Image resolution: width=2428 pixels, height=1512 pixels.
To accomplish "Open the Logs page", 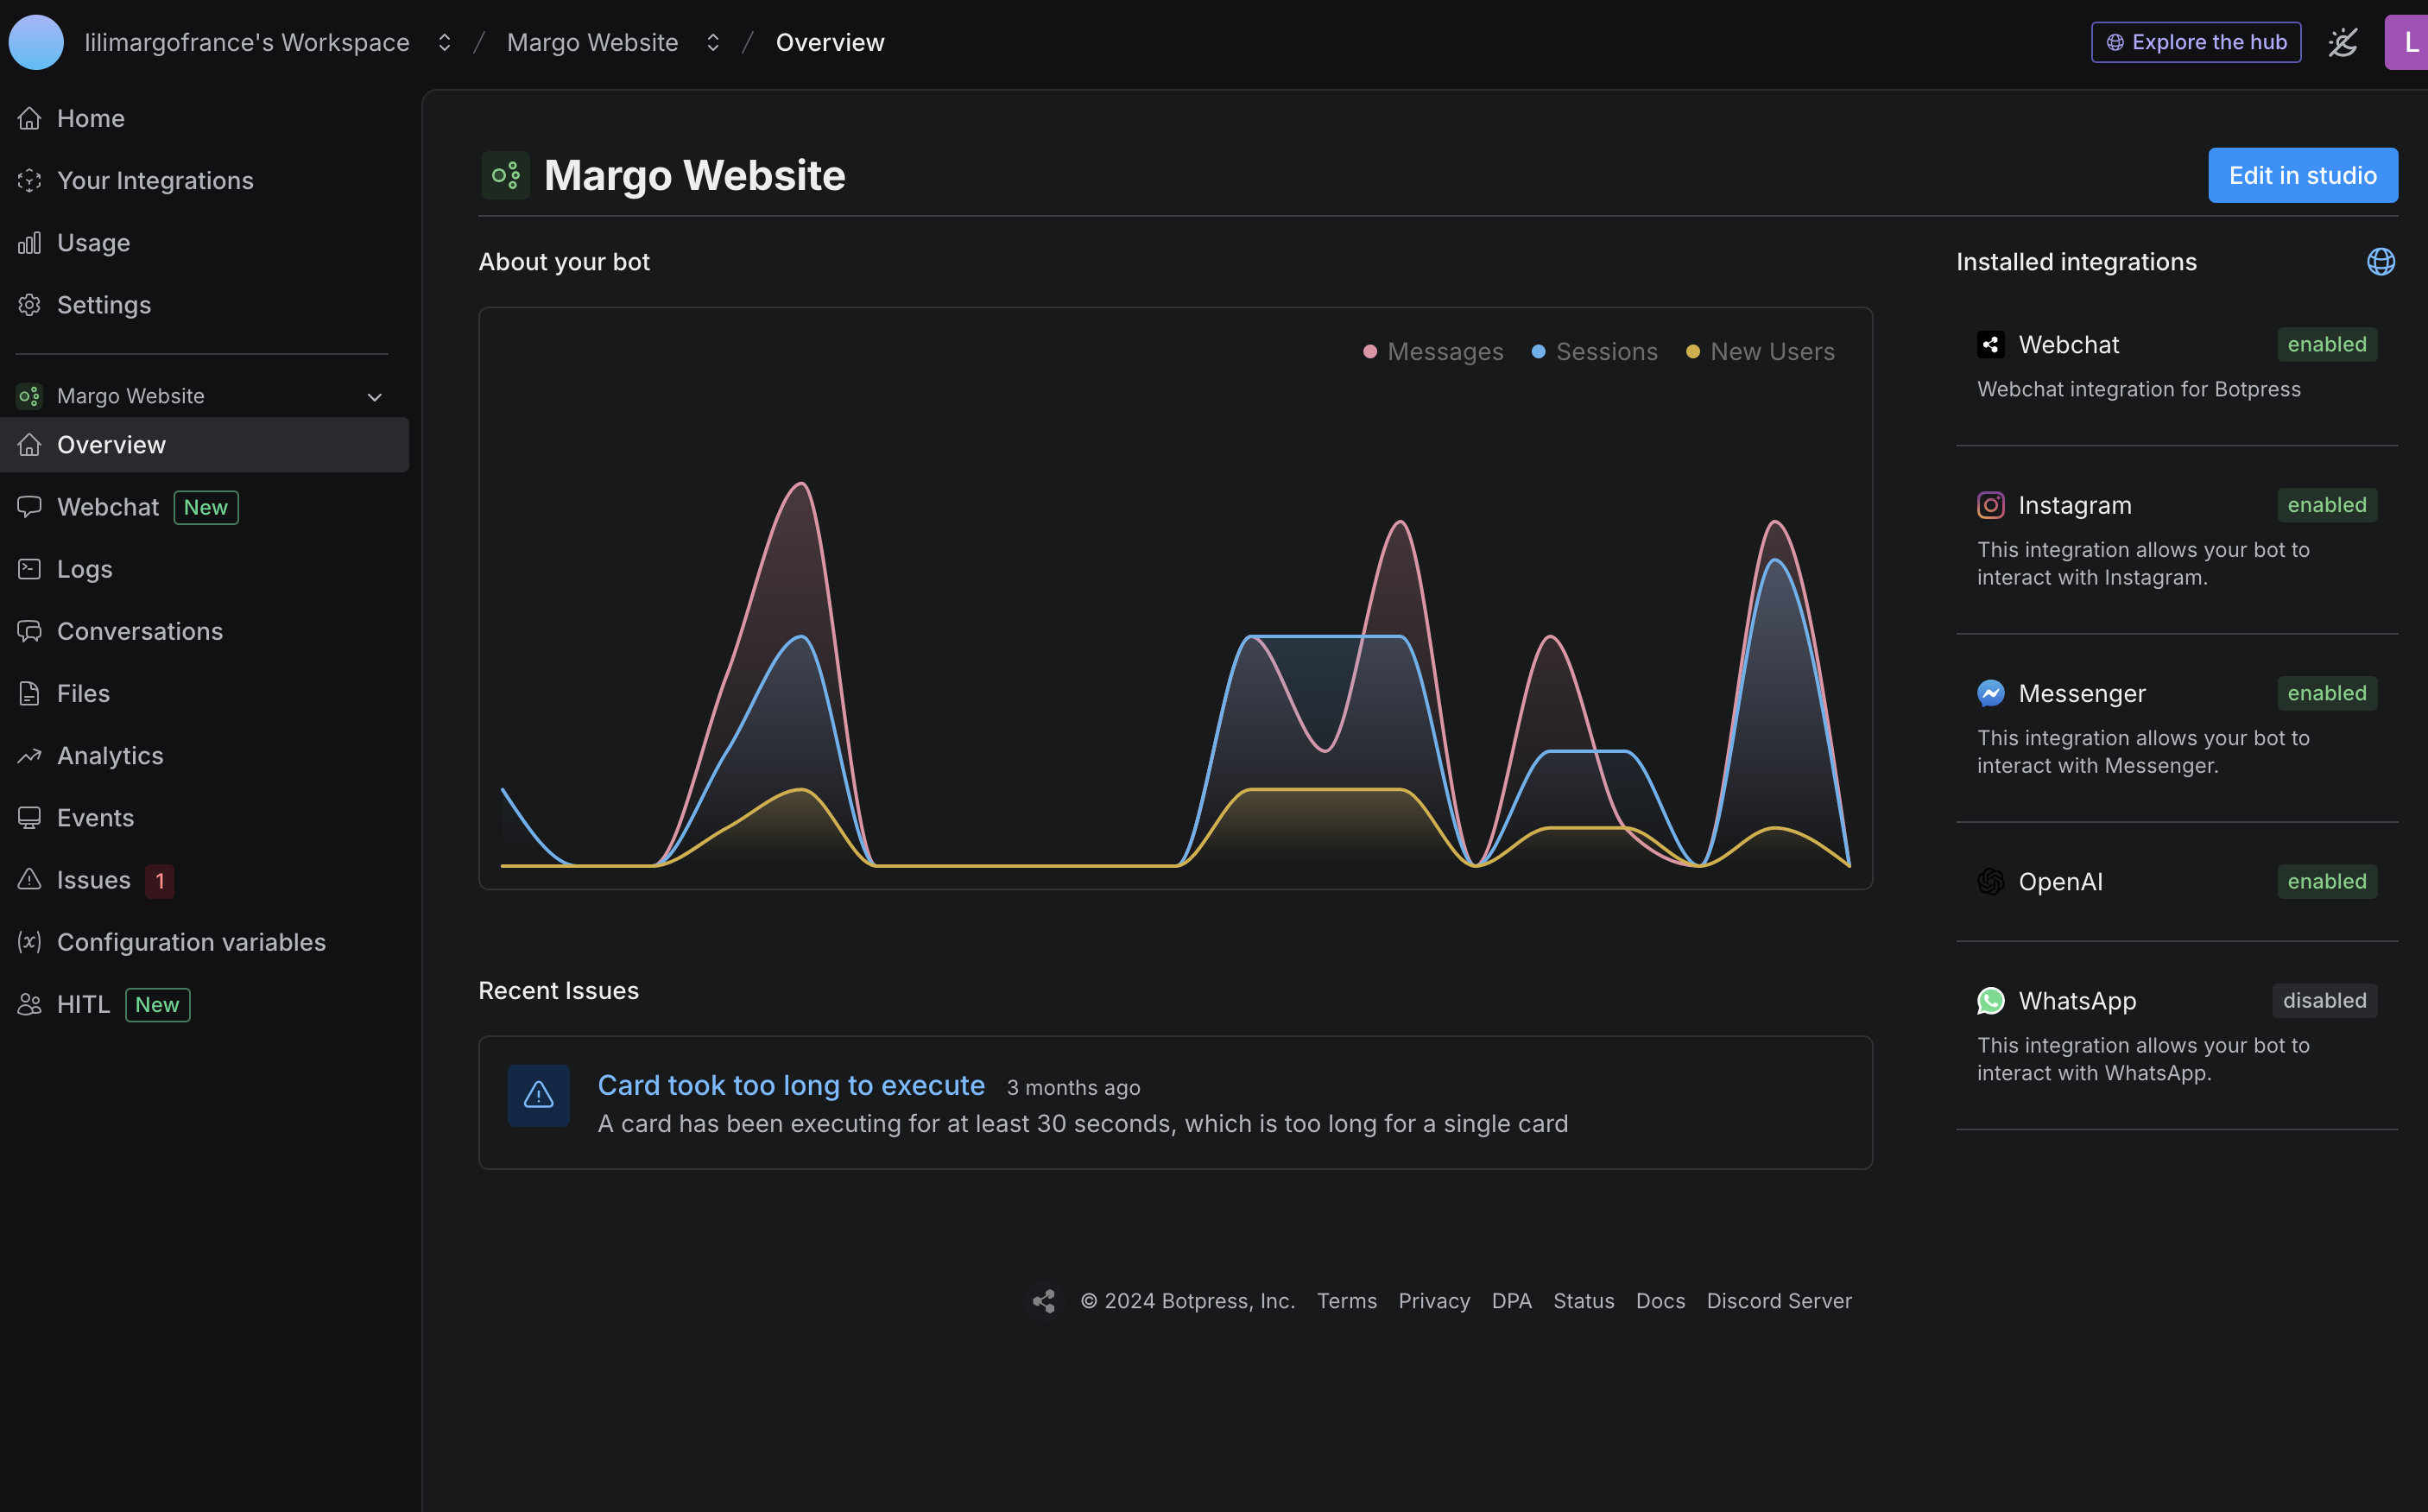I will pos(204,569).
